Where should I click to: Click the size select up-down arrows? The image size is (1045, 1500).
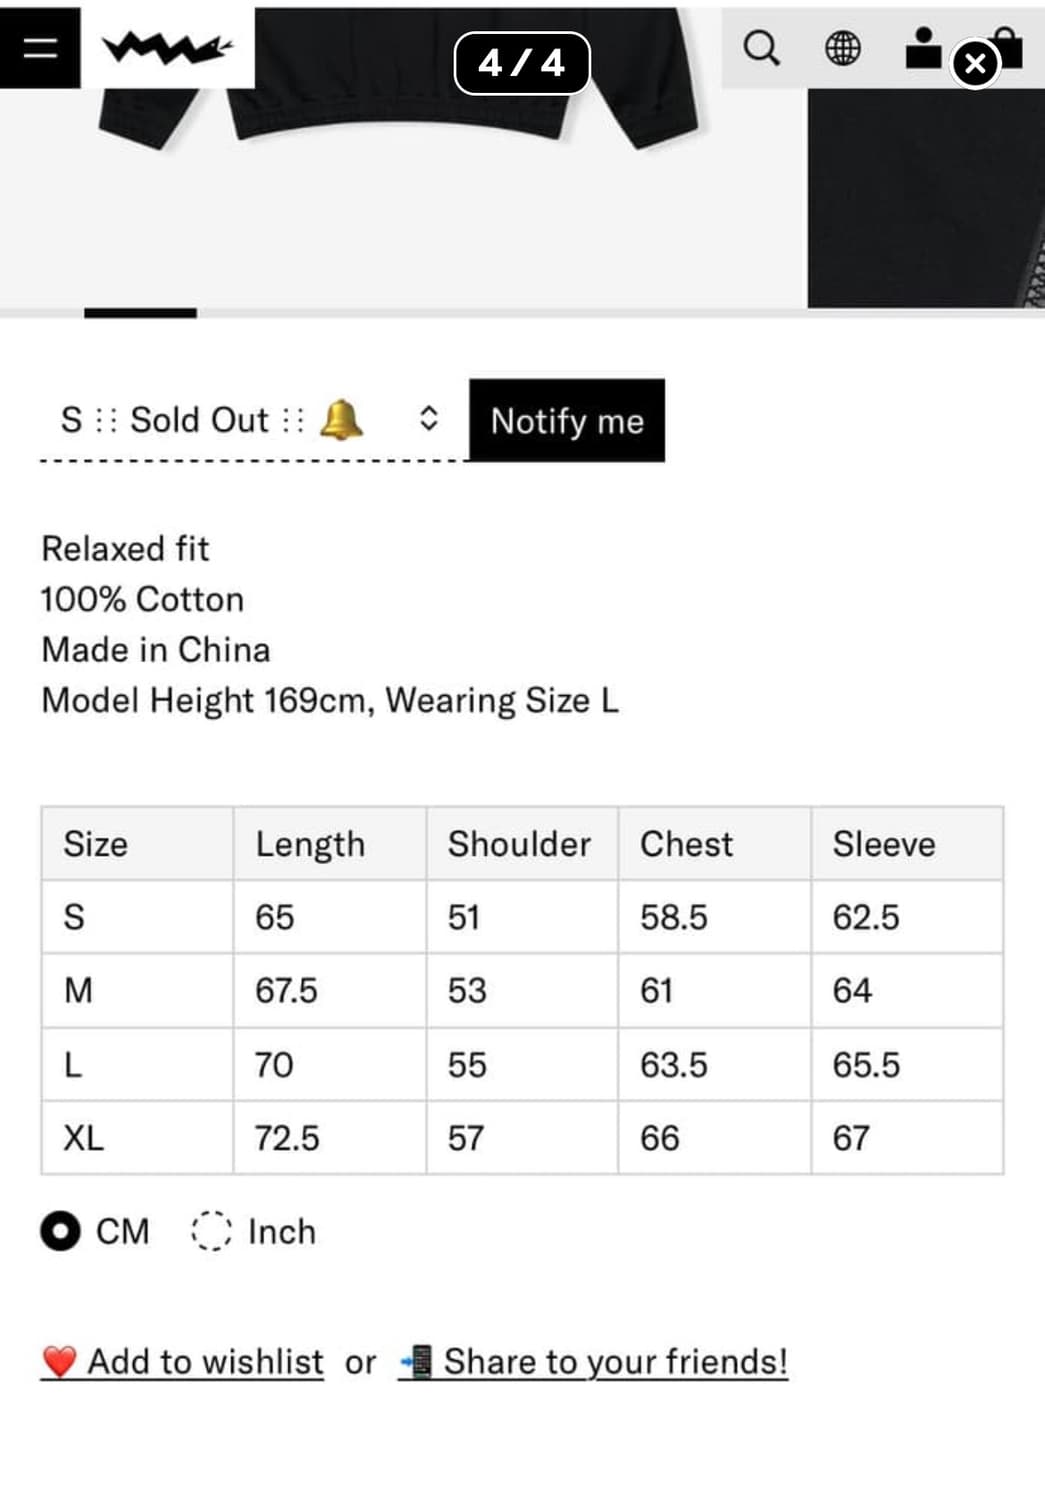click(428, 419)
